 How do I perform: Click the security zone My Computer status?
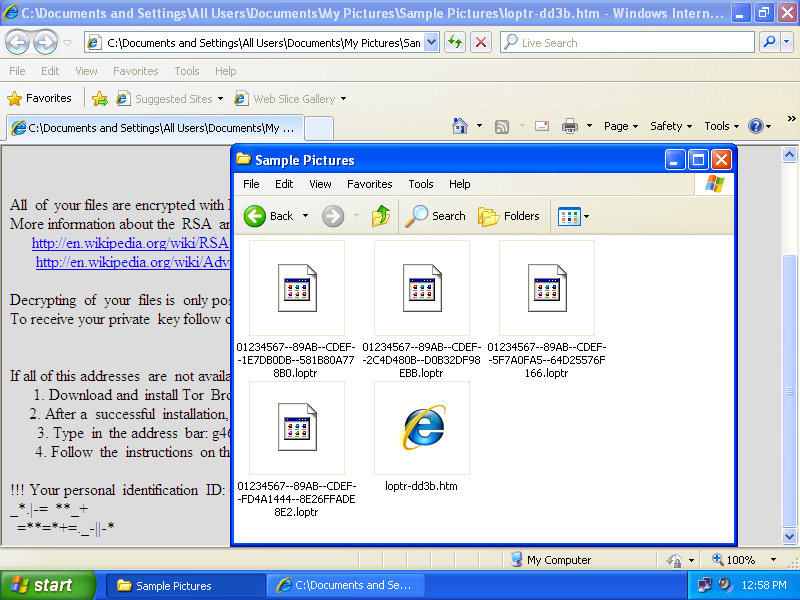point(551,560)
